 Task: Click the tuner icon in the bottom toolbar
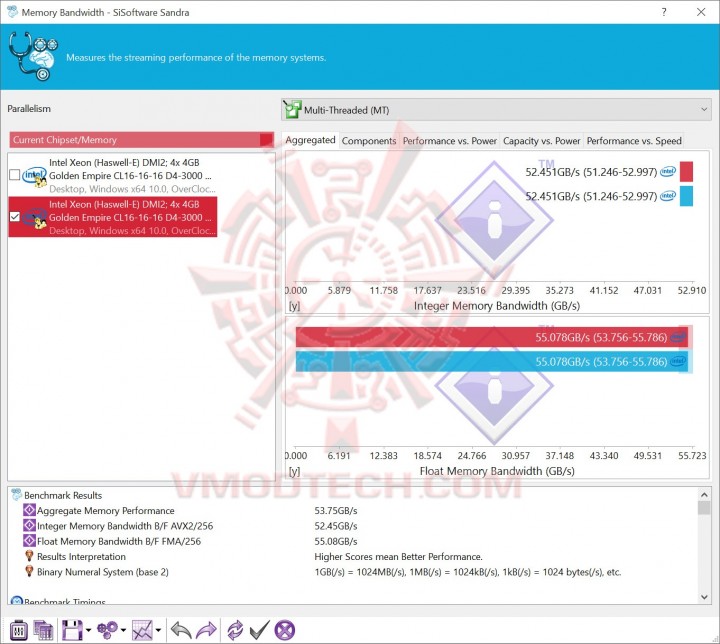coord(19,630)
